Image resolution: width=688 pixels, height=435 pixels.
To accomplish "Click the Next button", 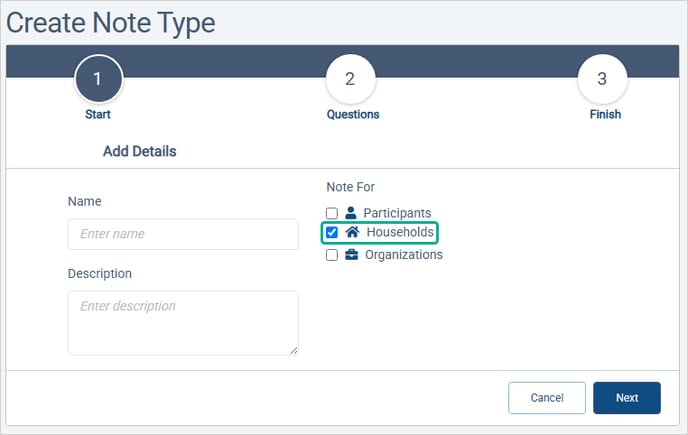I will [627, 398].
